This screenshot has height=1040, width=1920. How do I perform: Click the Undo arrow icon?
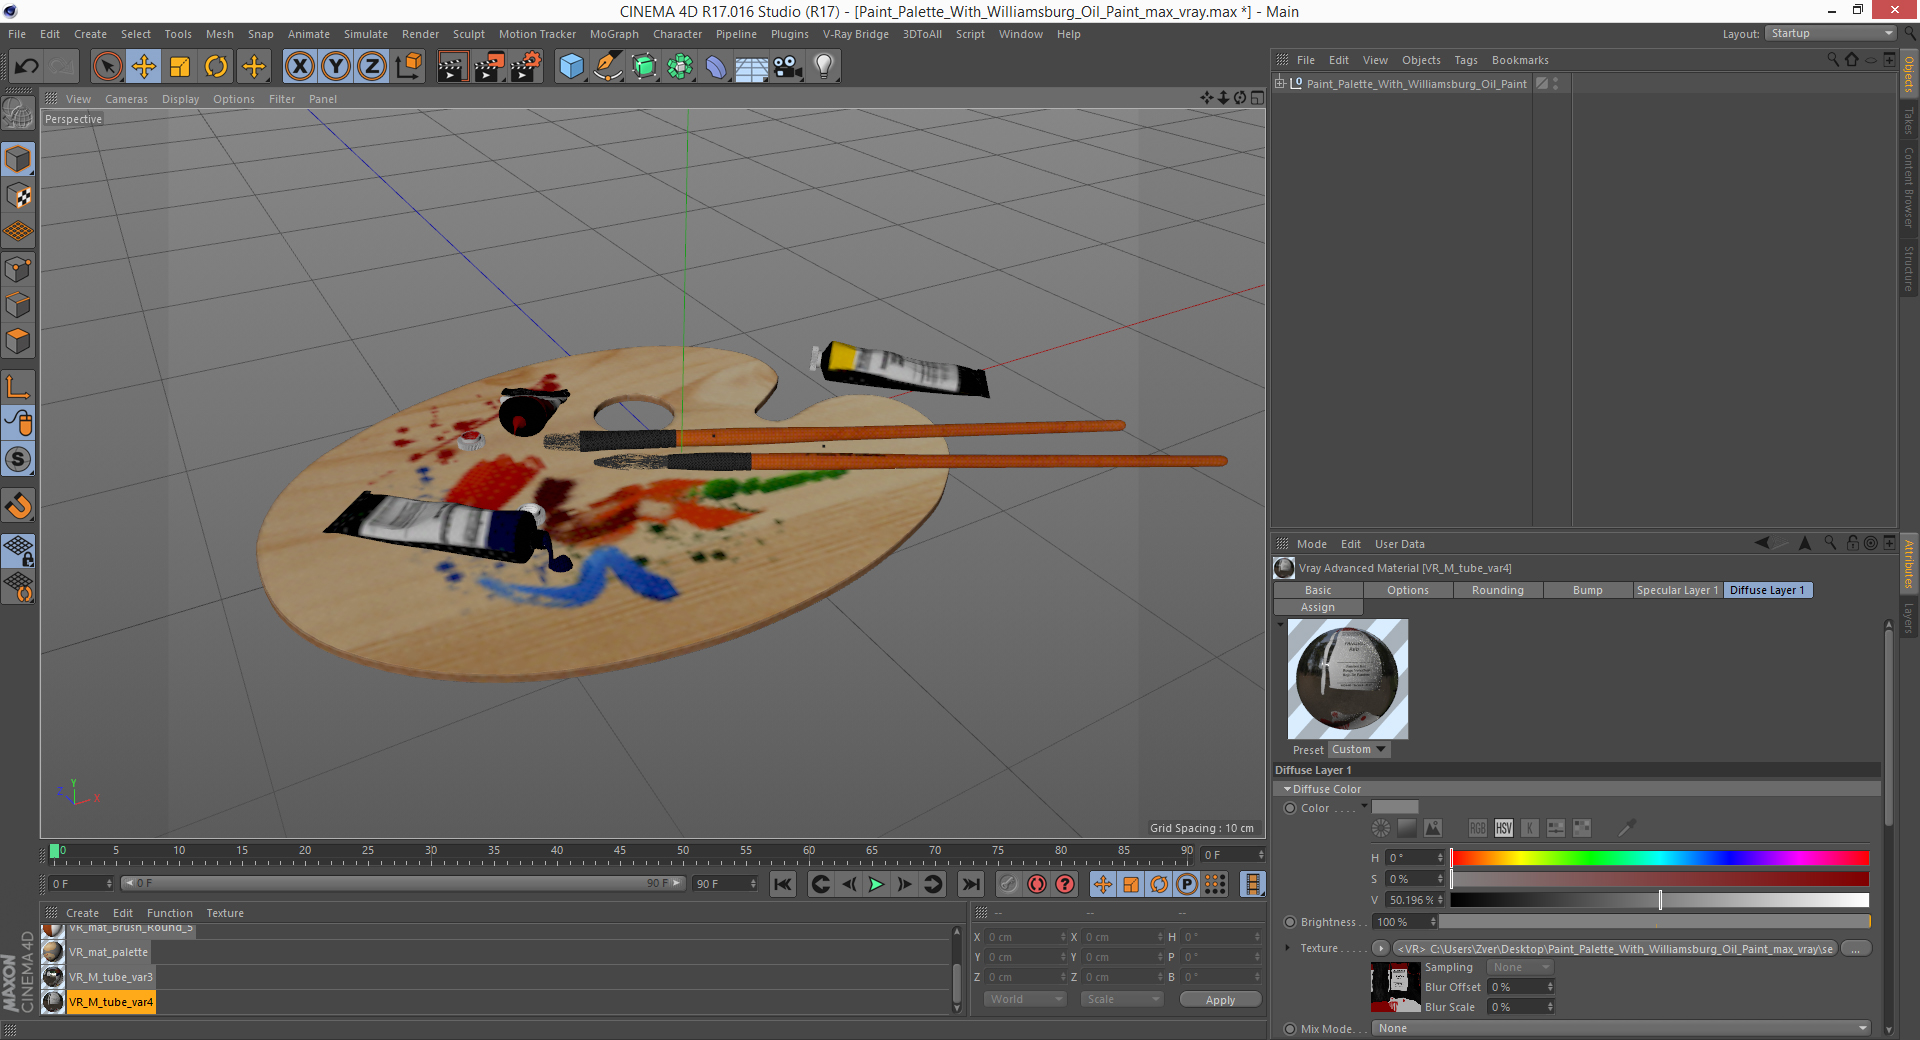27,67
